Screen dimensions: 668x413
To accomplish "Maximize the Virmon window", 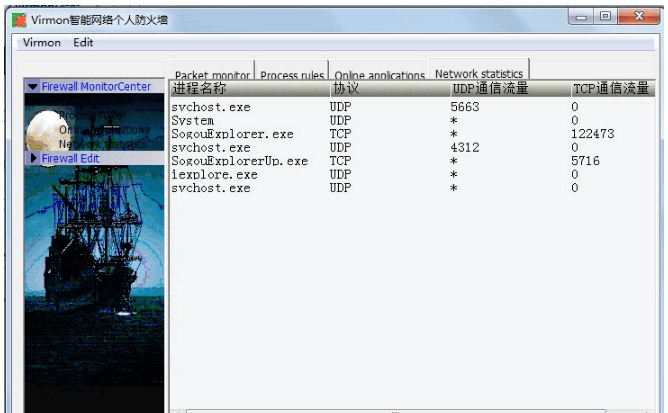I will pos(605,17).
